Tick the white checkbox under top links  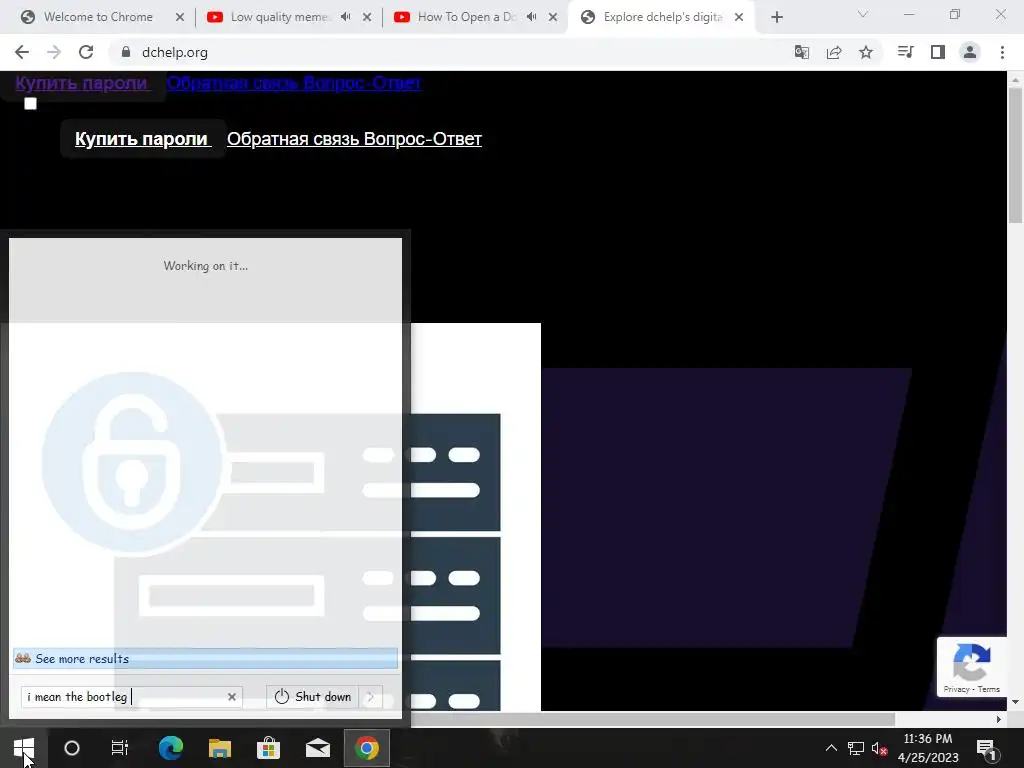30,103
